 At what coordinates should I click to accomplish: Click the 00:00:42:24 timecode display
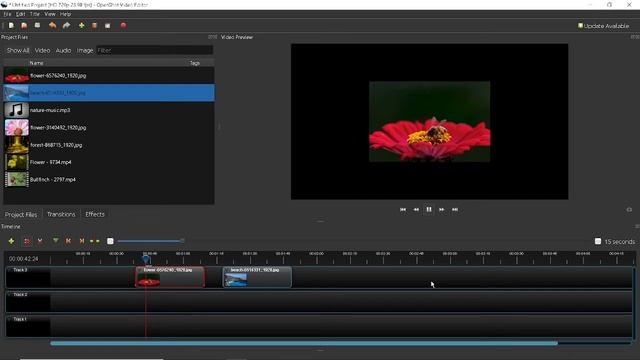pyautogui.click(x=24, y=259)
